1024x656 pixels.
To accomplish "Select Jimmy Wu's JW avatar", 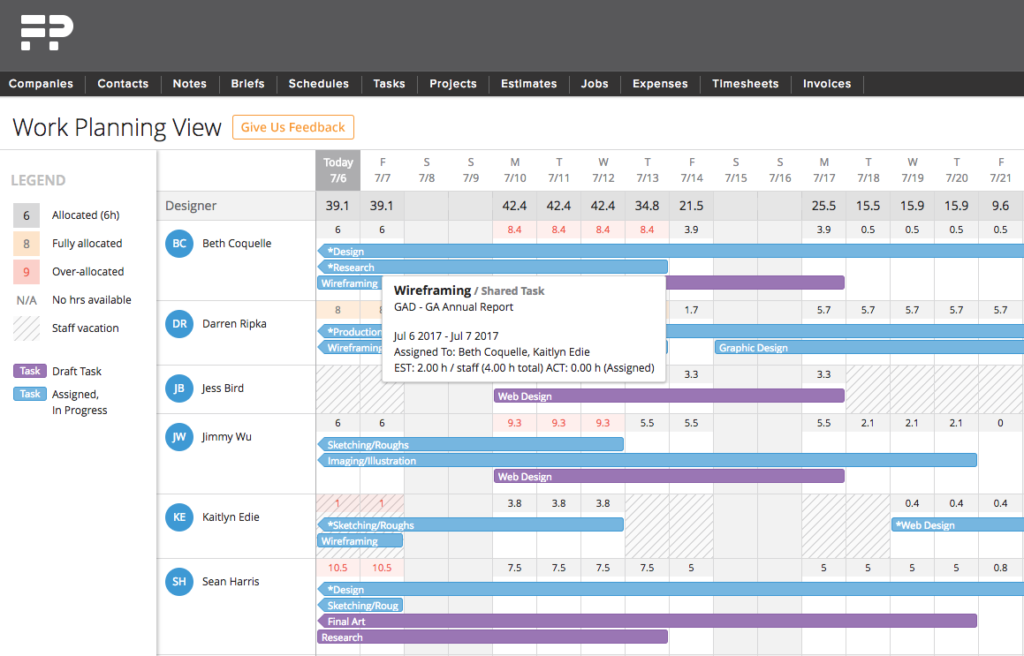I will click(179, 437).
